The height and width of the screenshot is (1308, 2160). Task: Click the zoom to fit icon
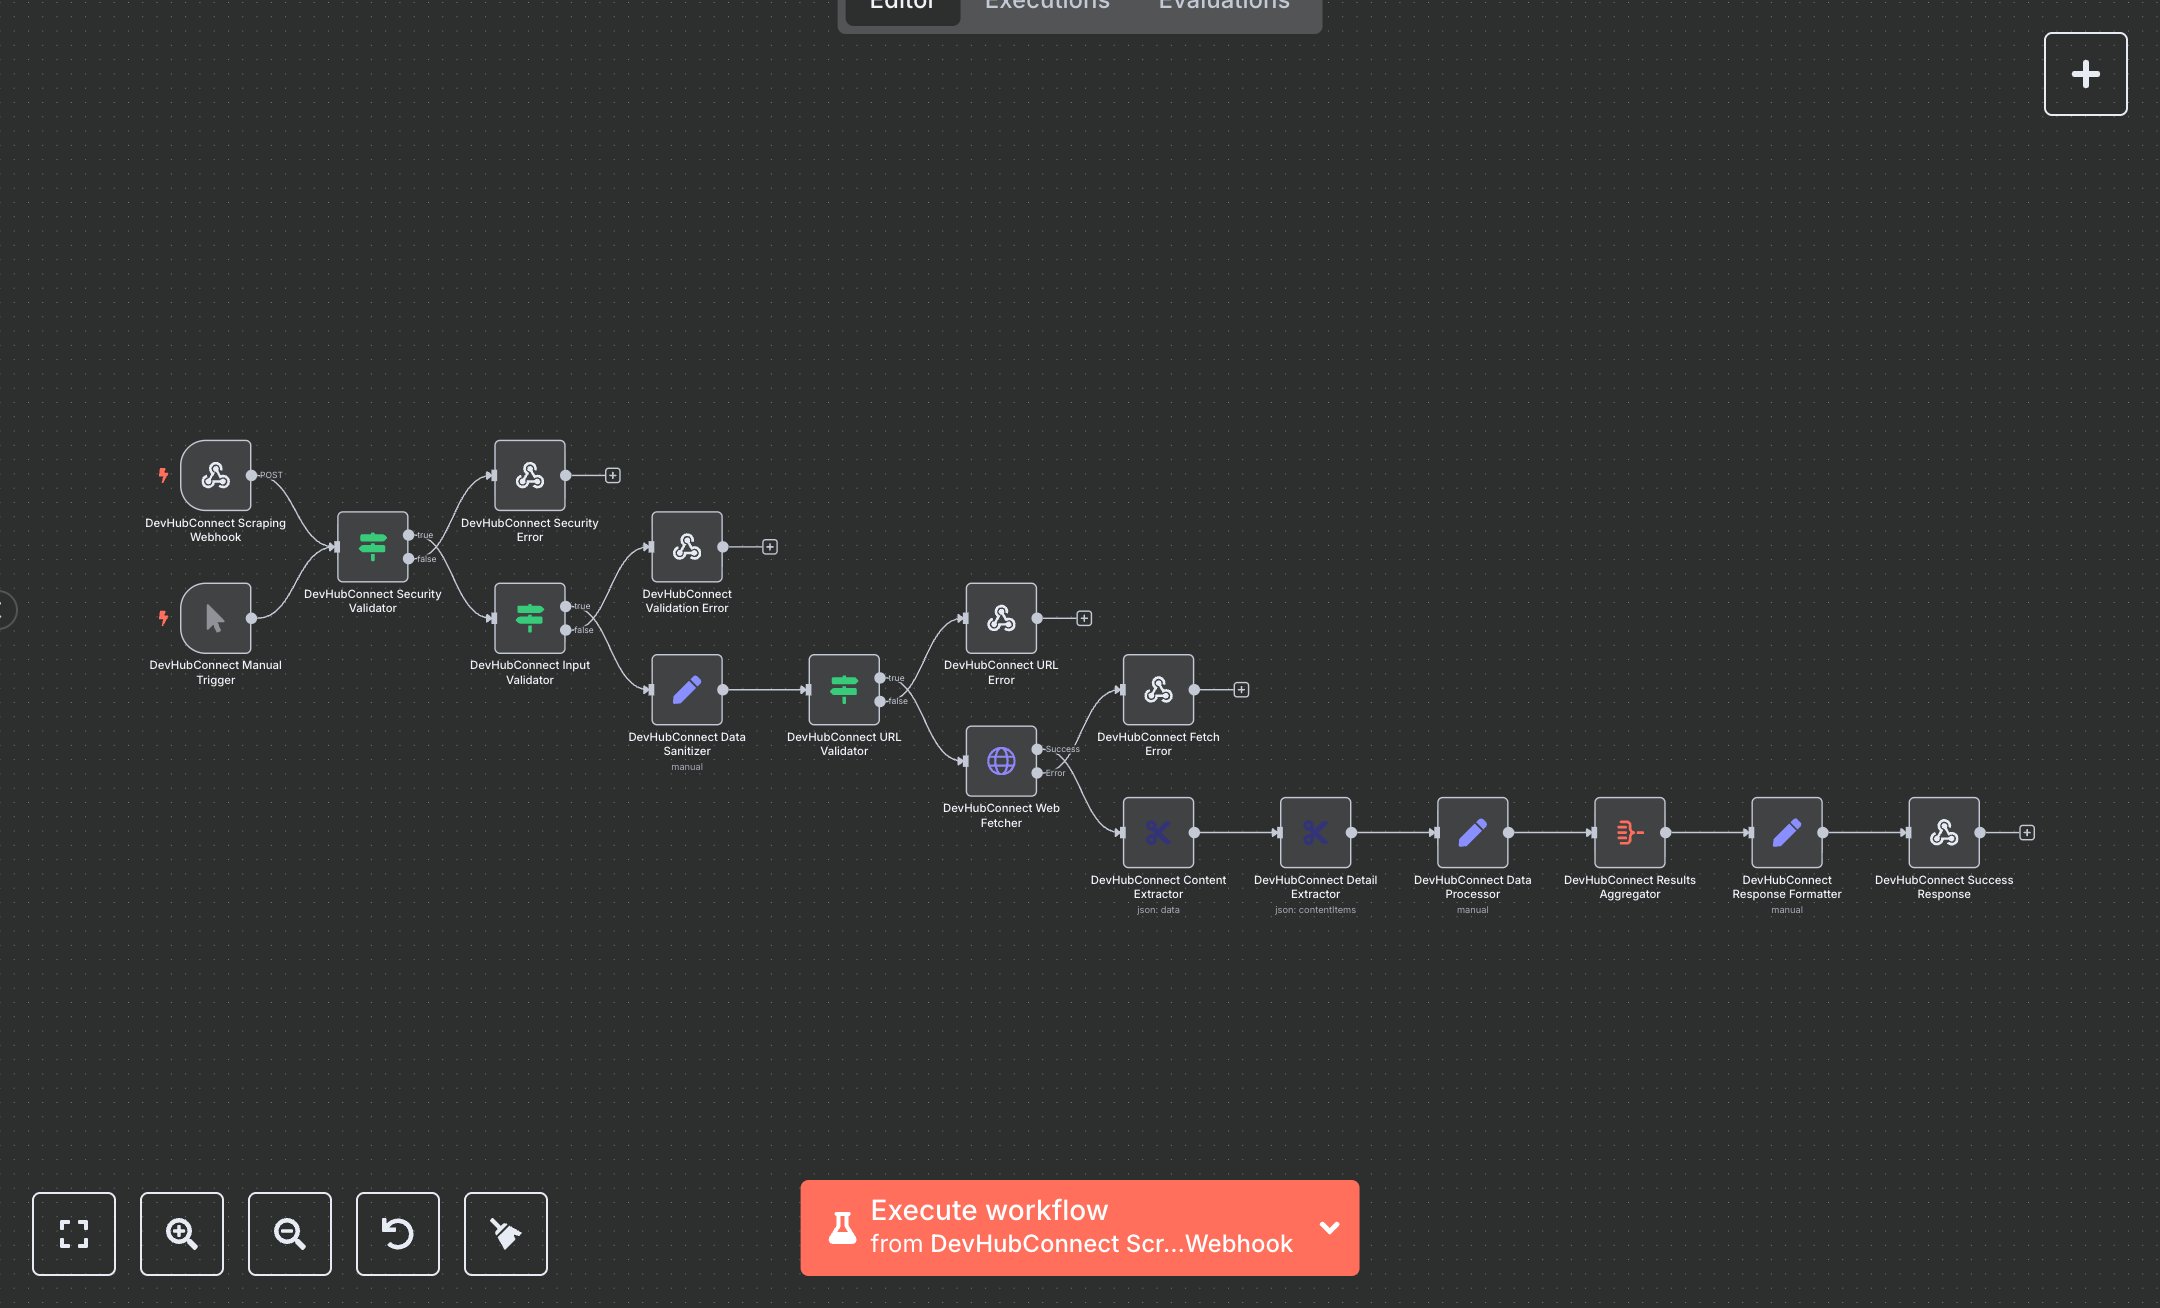click(74, 1234)
